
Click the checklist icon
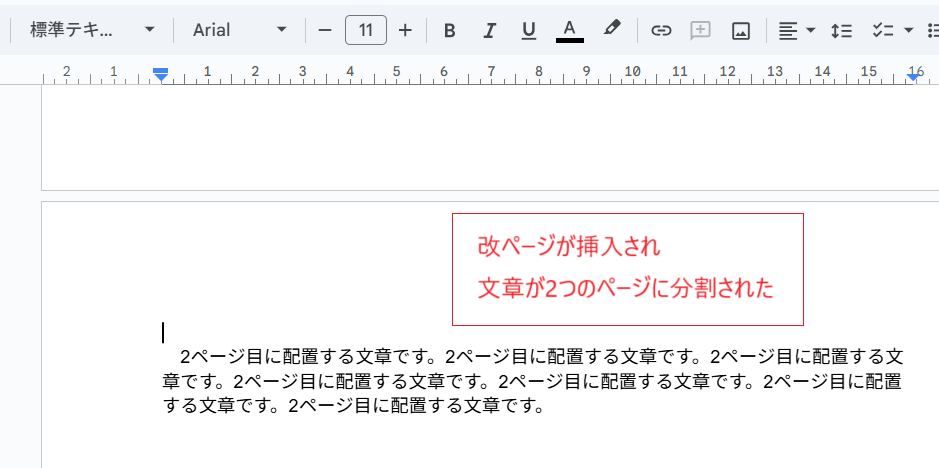click(x=883, y=31)
